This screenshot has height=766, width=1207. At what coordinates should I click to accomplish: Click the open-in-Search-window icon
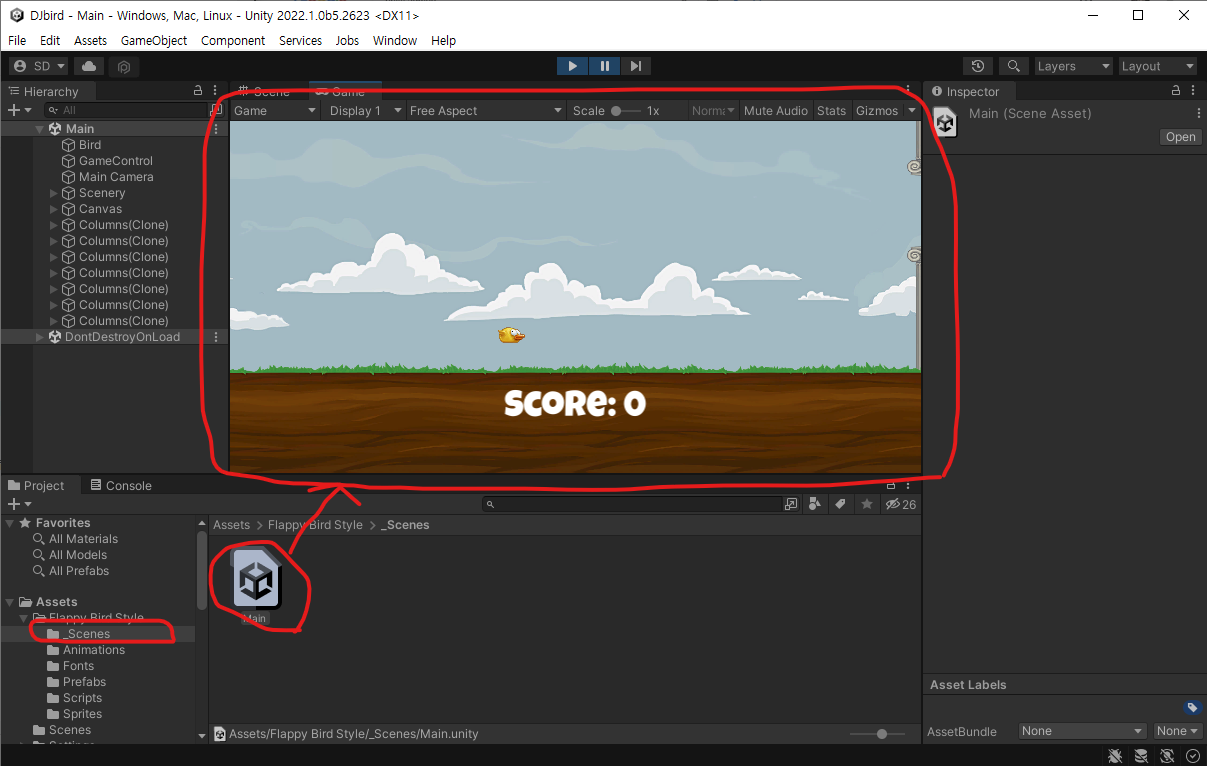791,504
